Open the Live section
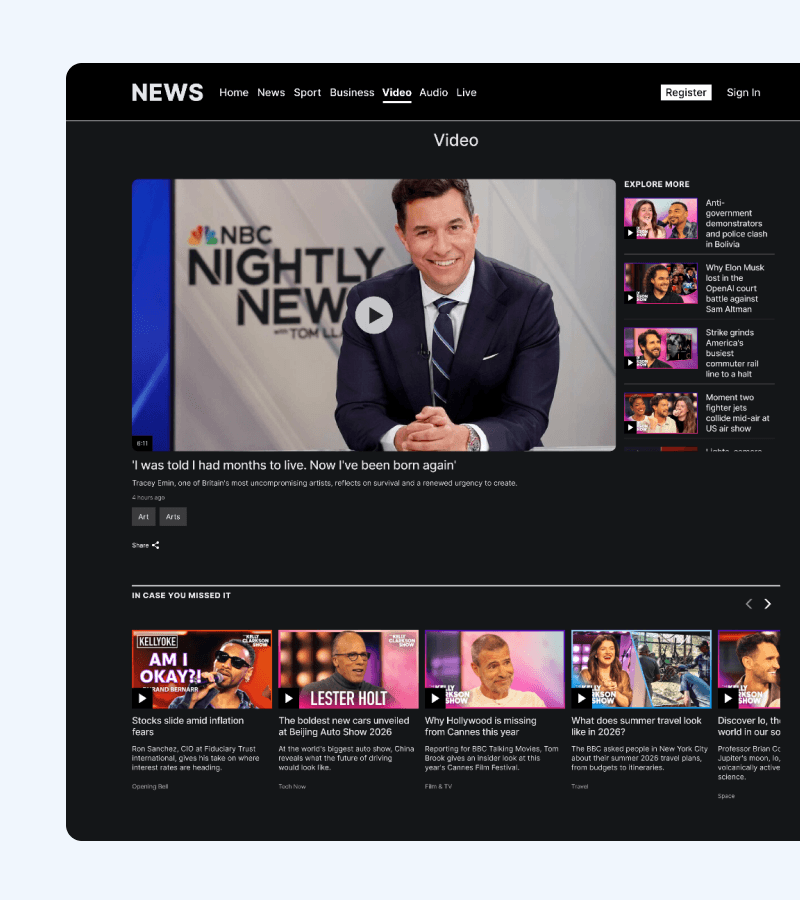This screenshot has height=900, width=800. click(466, 92)
